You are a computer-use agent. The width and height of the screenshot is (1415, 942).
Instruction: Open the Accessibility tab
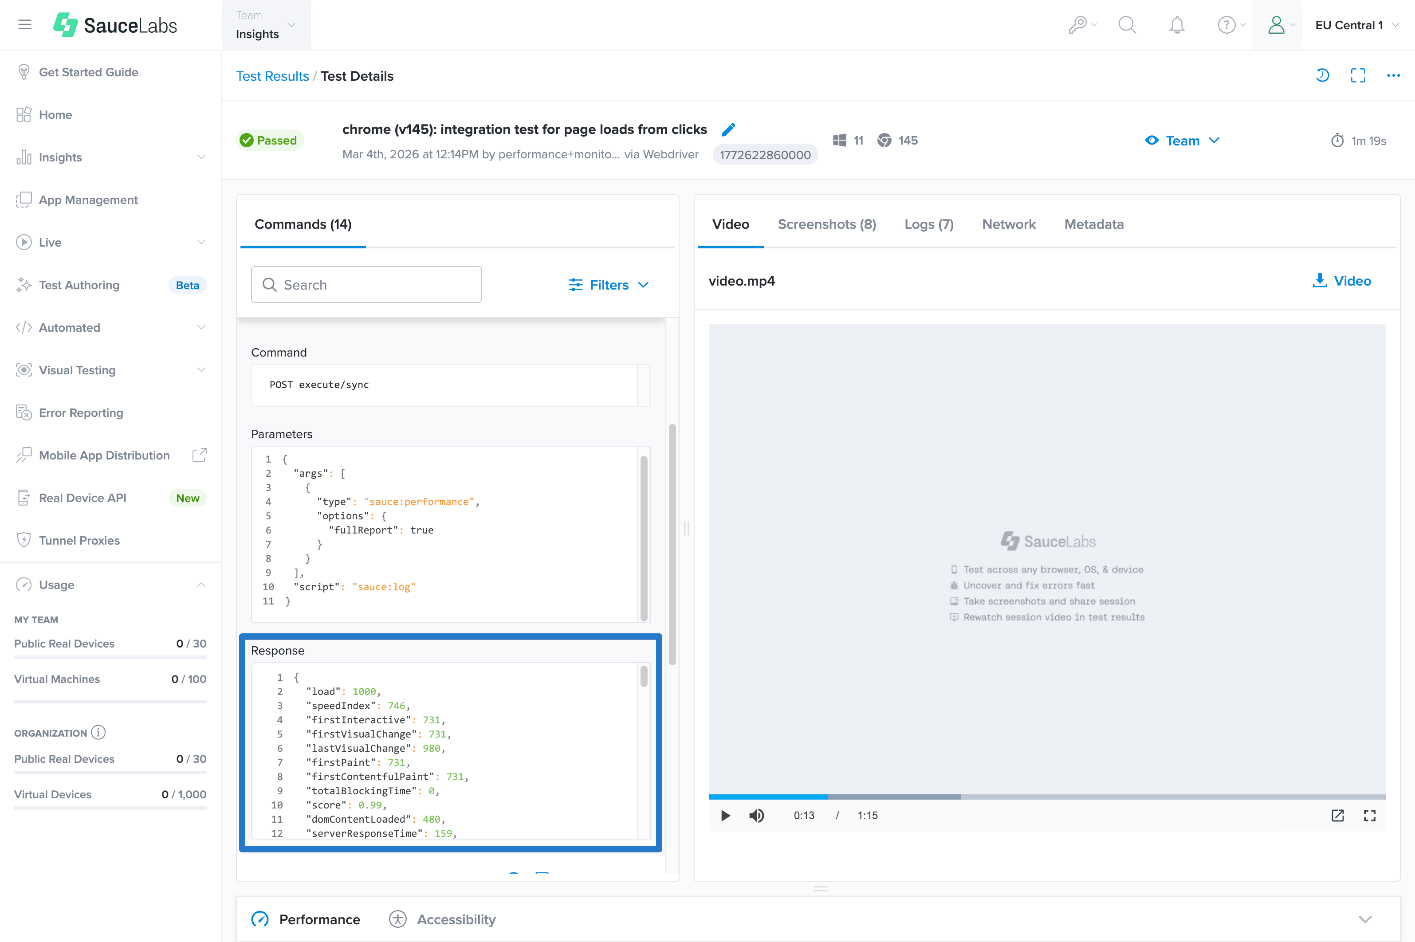pyautogui.click(x=442, y=919)
